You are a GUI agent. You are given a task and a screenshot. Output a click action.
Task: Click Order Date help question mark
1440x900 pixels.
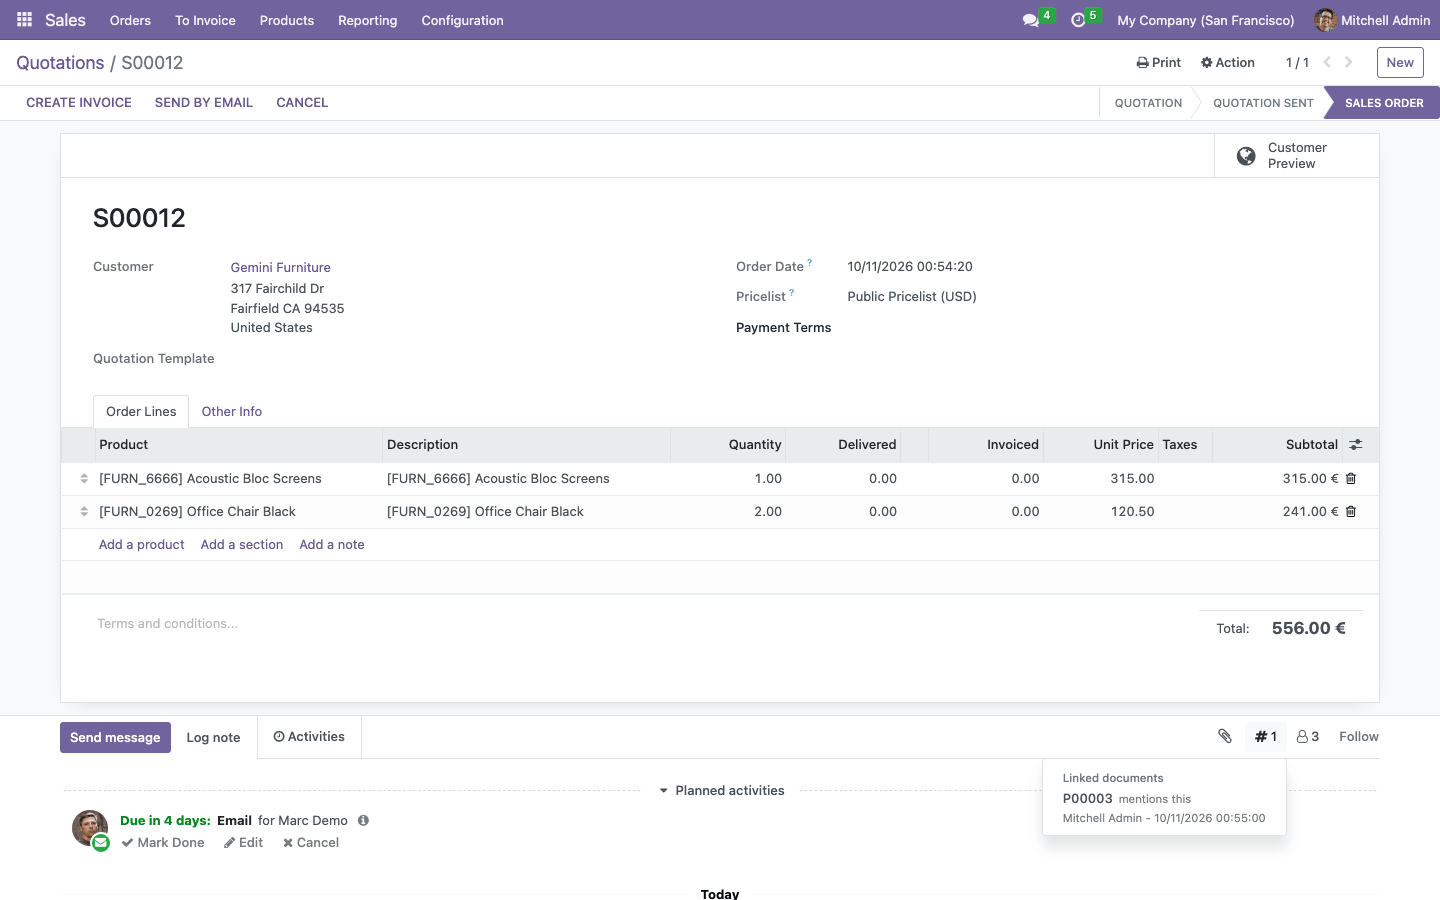click(810, 263)
